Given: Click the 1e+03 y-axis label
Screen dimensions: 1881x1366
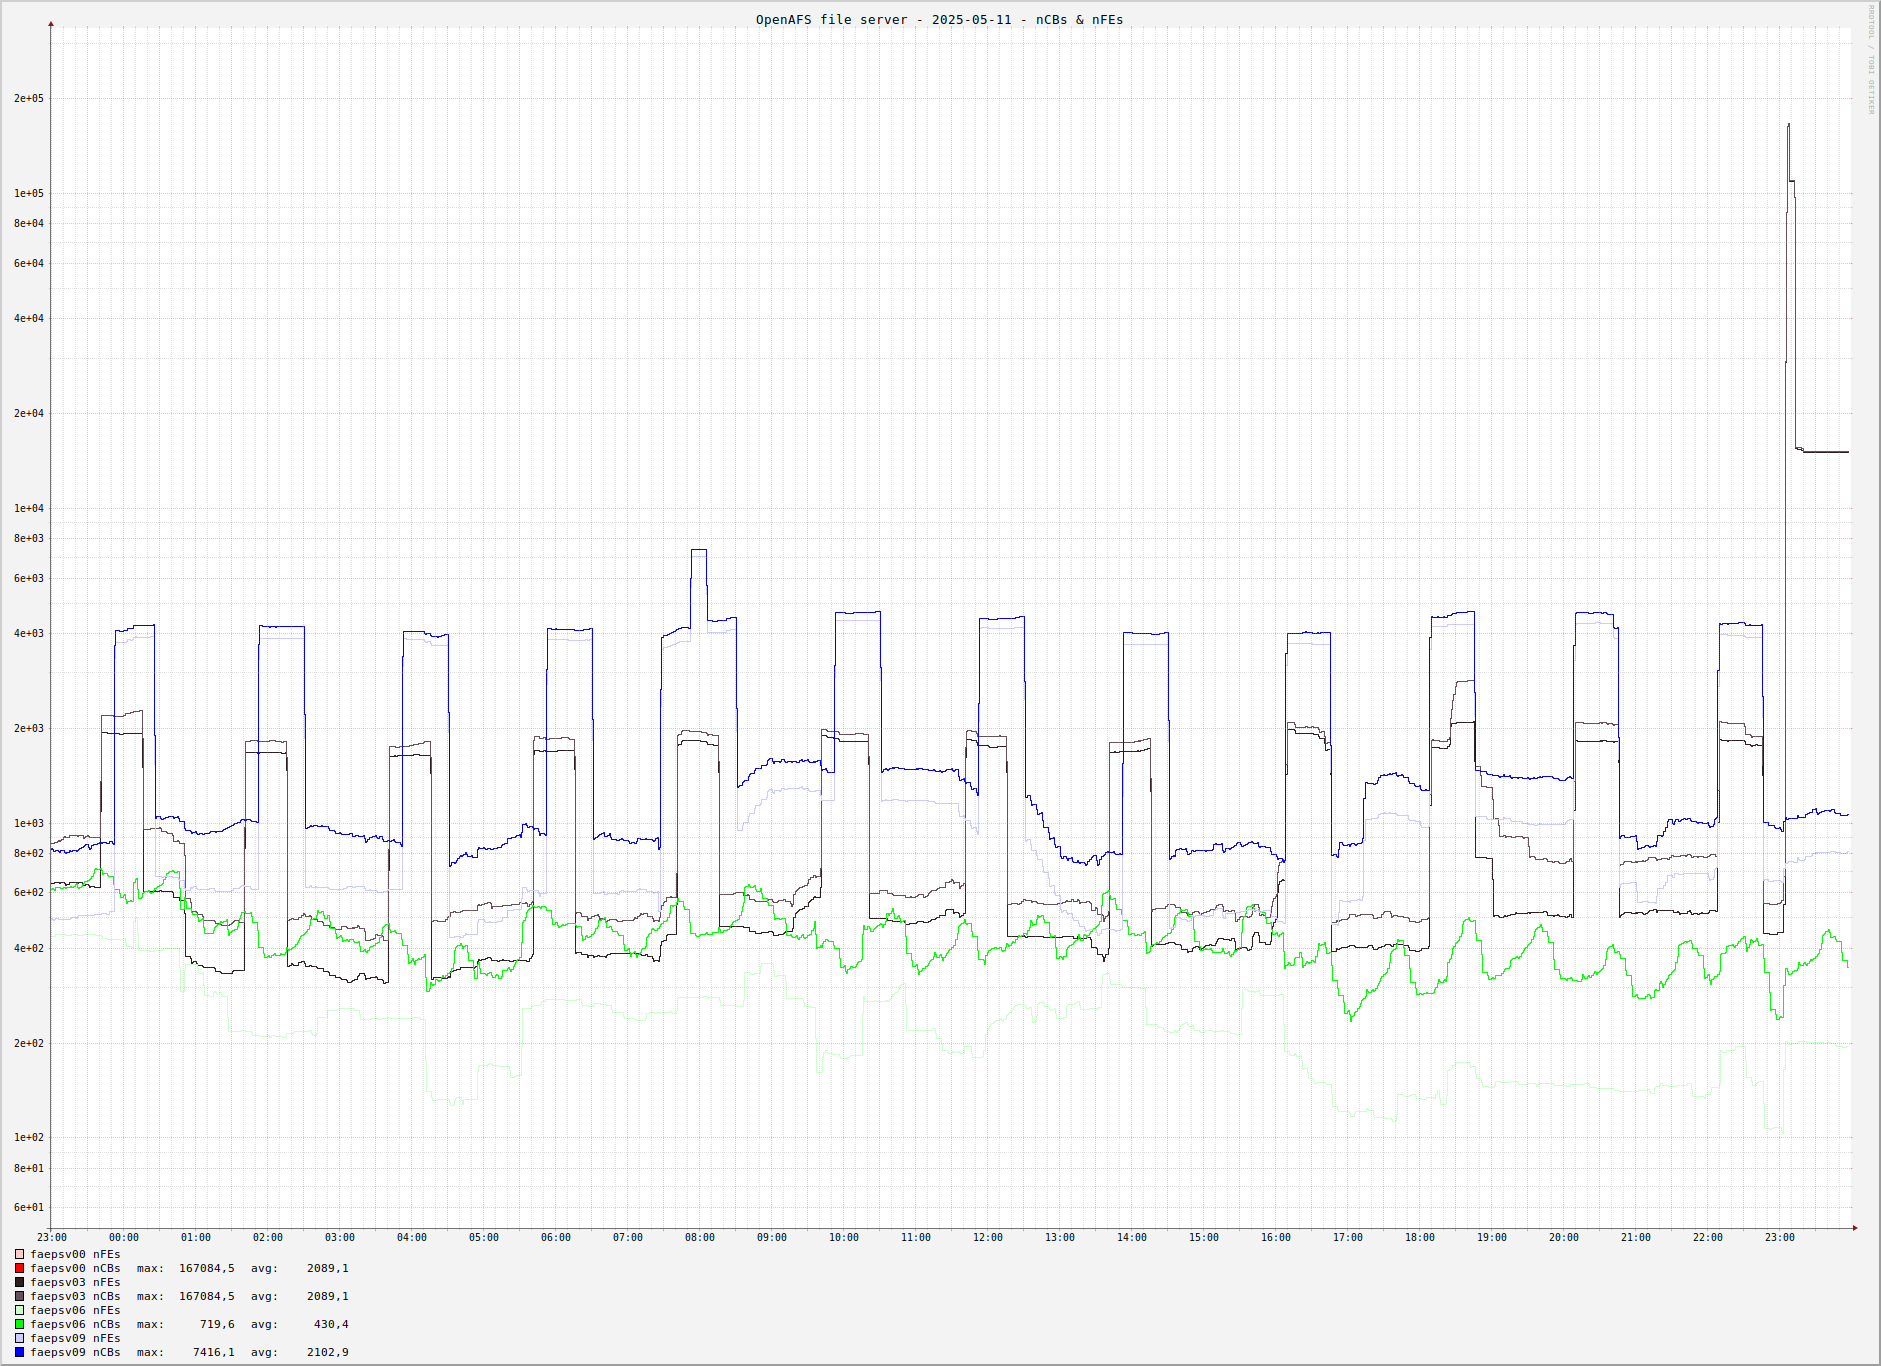Looking at the screenshot, I should 29,824.
